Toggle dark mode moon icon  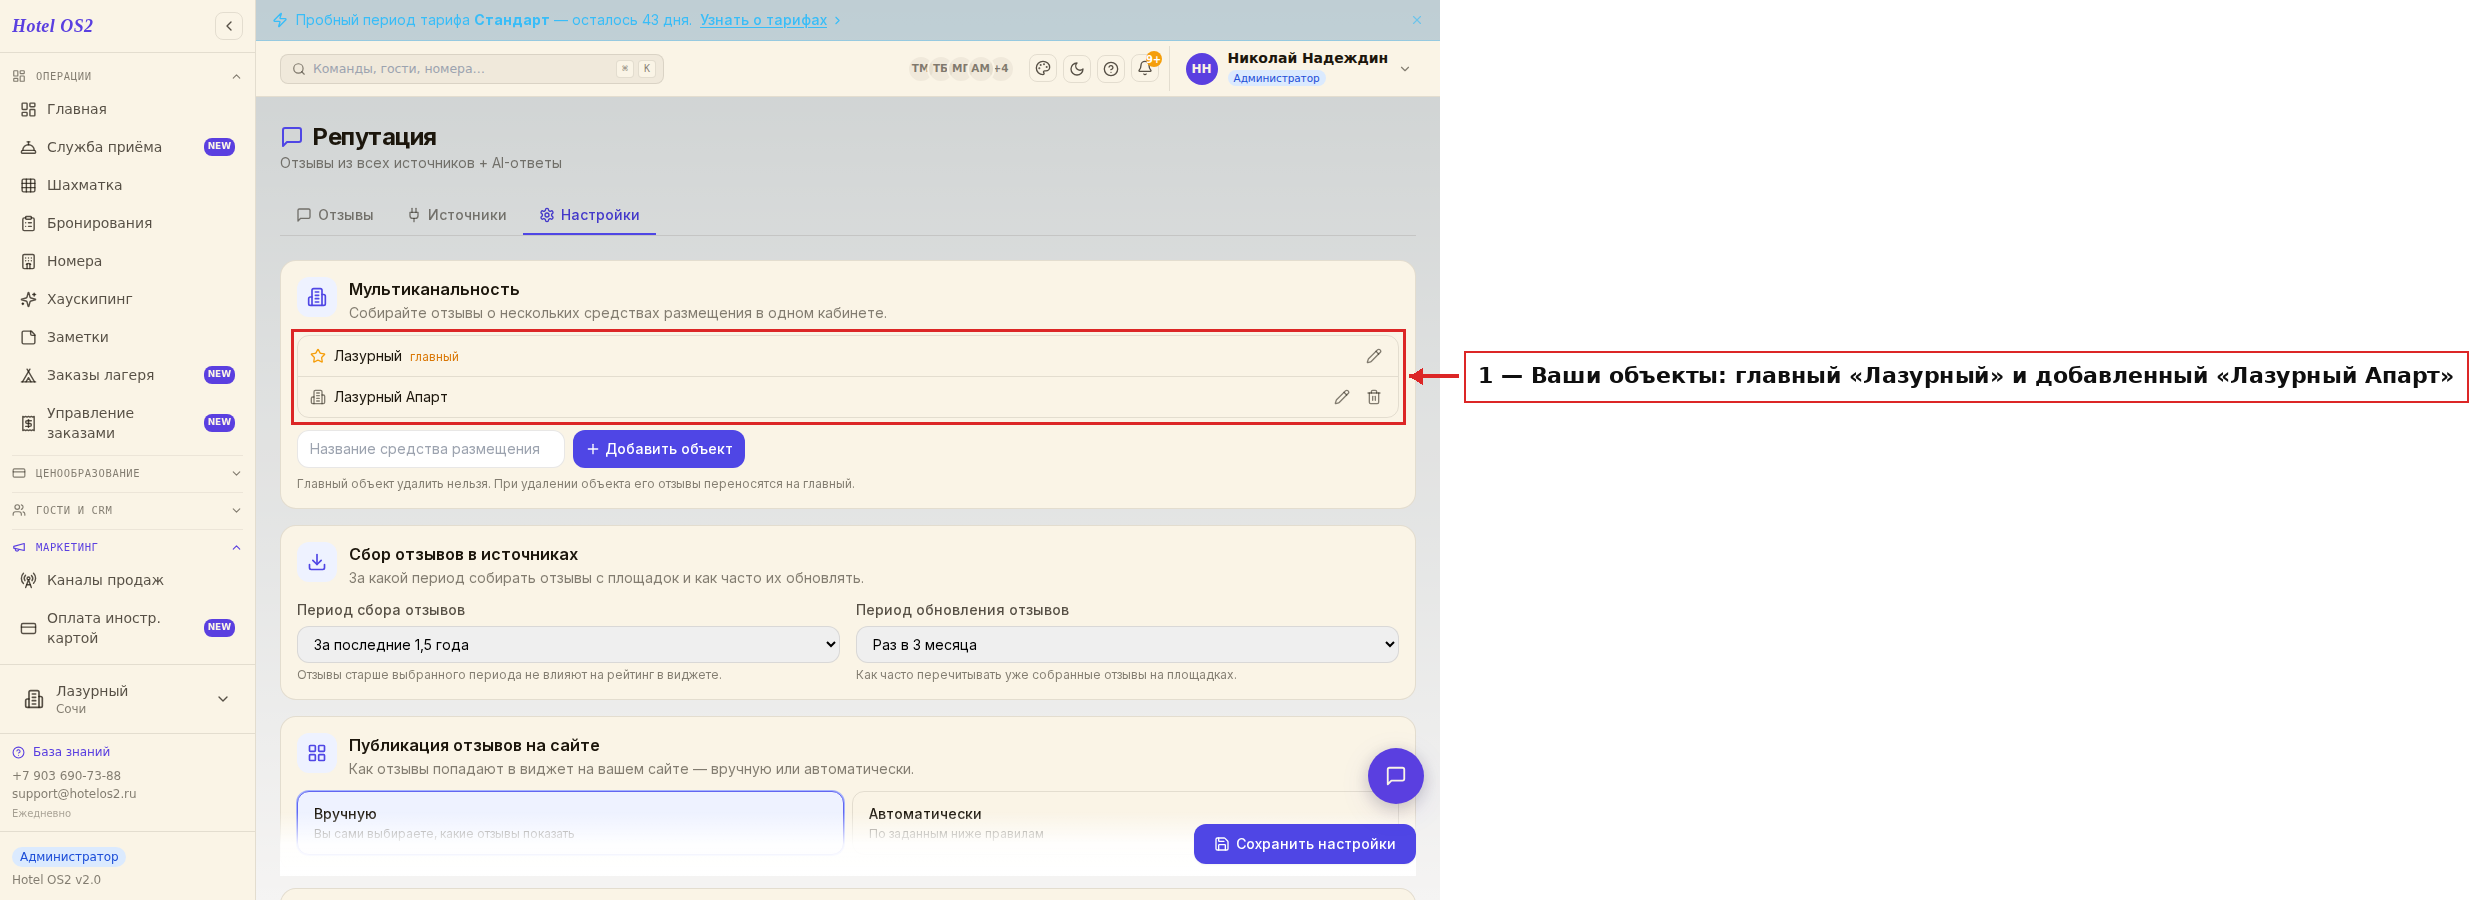pyautogui.click(x=1077, y=69)
